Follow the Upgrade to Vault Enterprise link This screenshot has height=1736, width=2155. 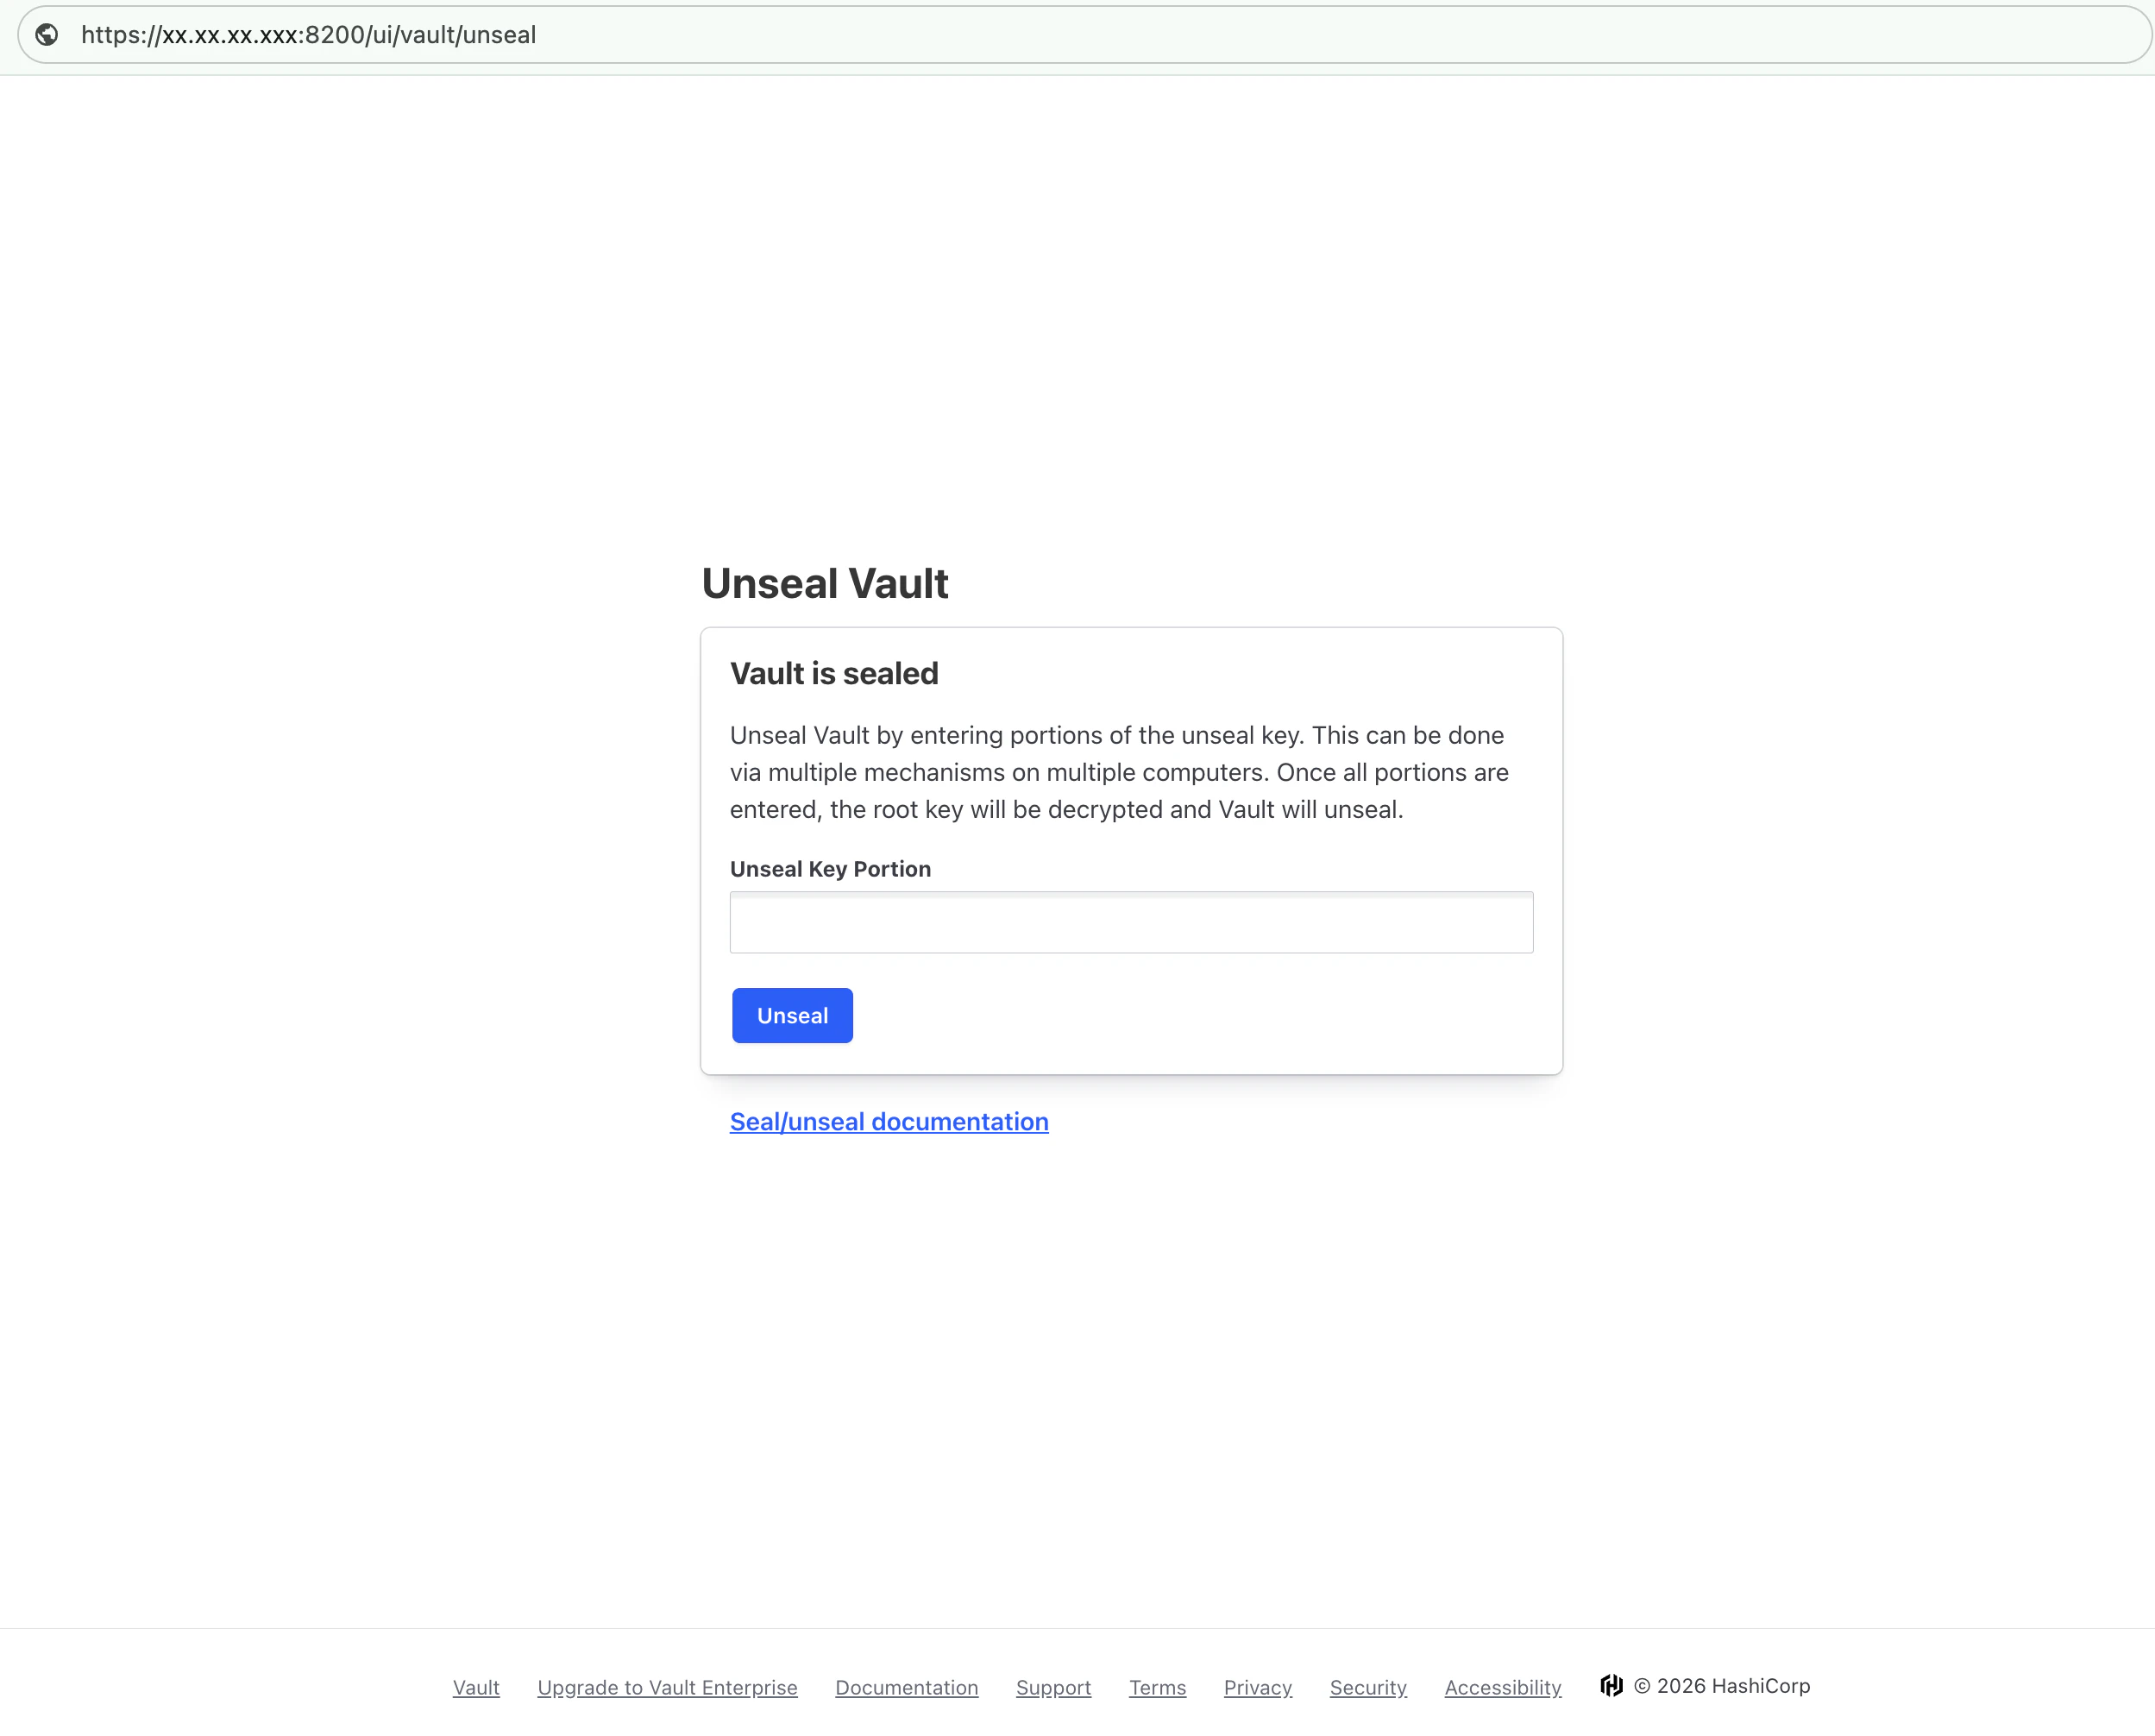(x=667, y=1688)
